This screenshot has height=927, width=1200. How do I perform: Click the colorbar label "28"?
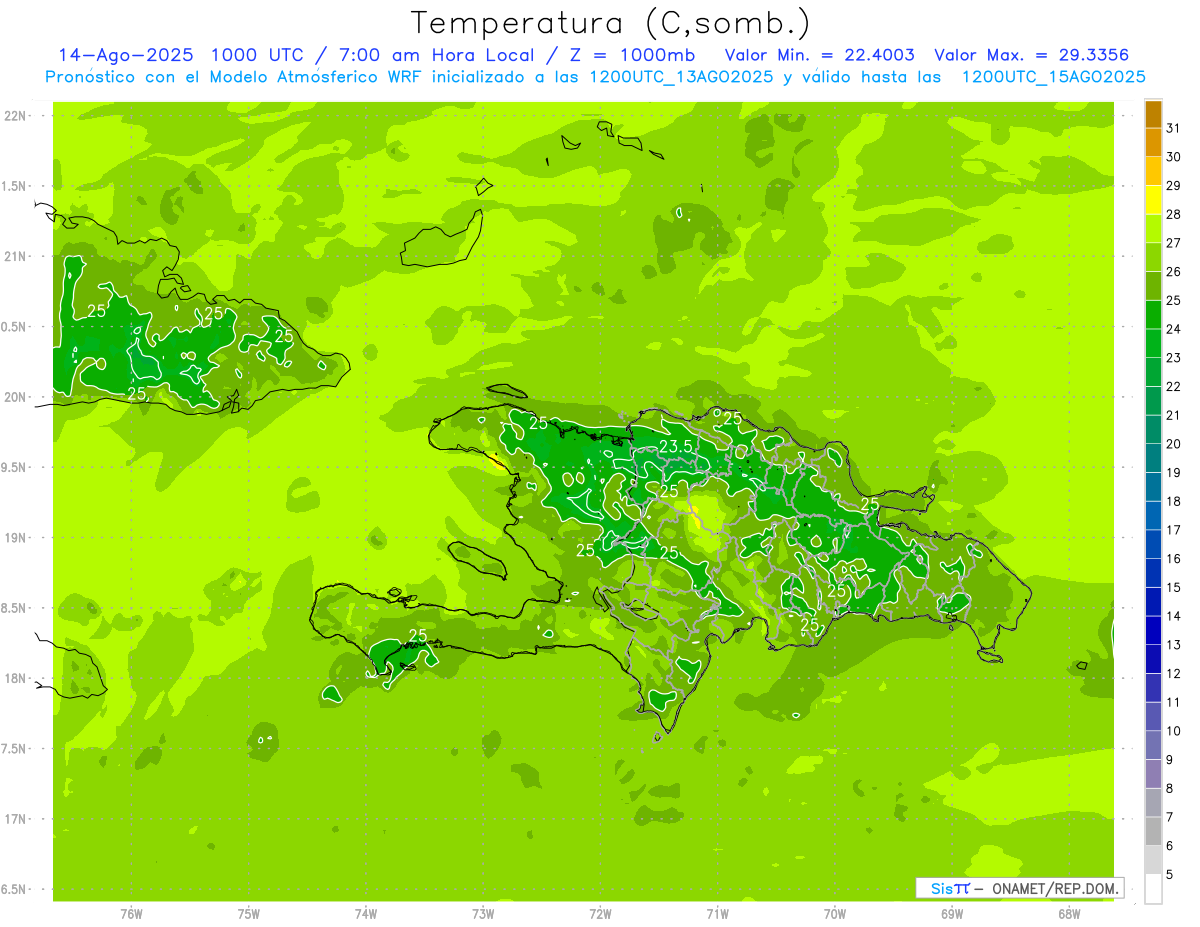[1173, 214]
